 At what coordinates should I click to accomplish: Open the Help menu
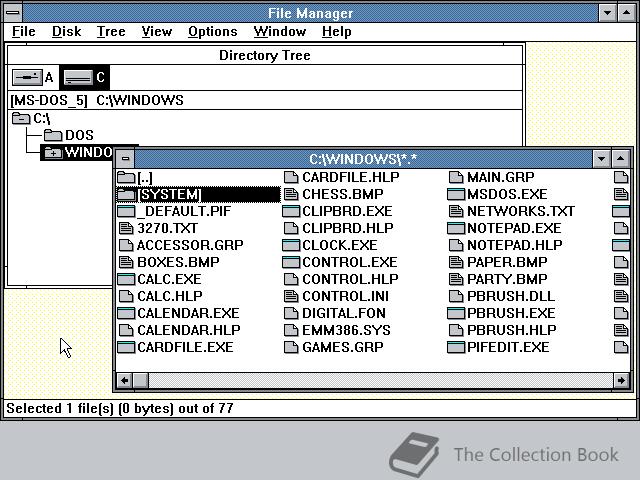pos(336,31)
